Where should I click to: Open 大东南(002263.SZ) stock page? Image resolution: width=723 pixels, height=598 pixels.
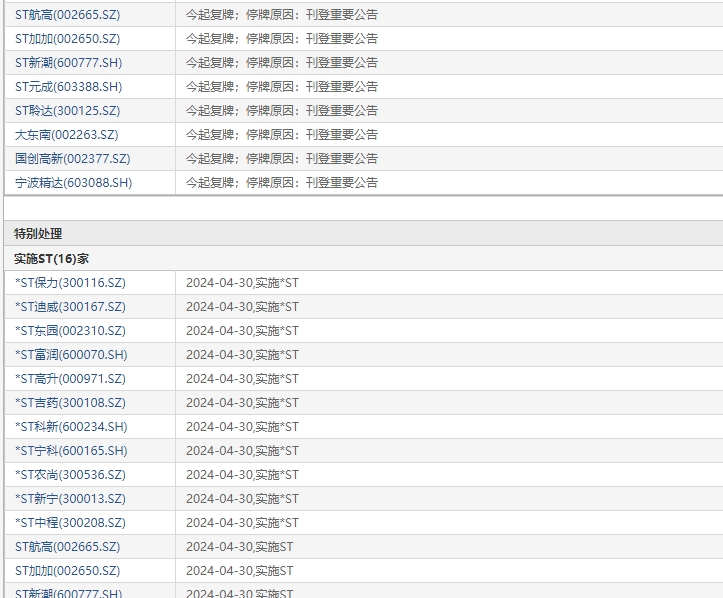[x=66, y=135]
